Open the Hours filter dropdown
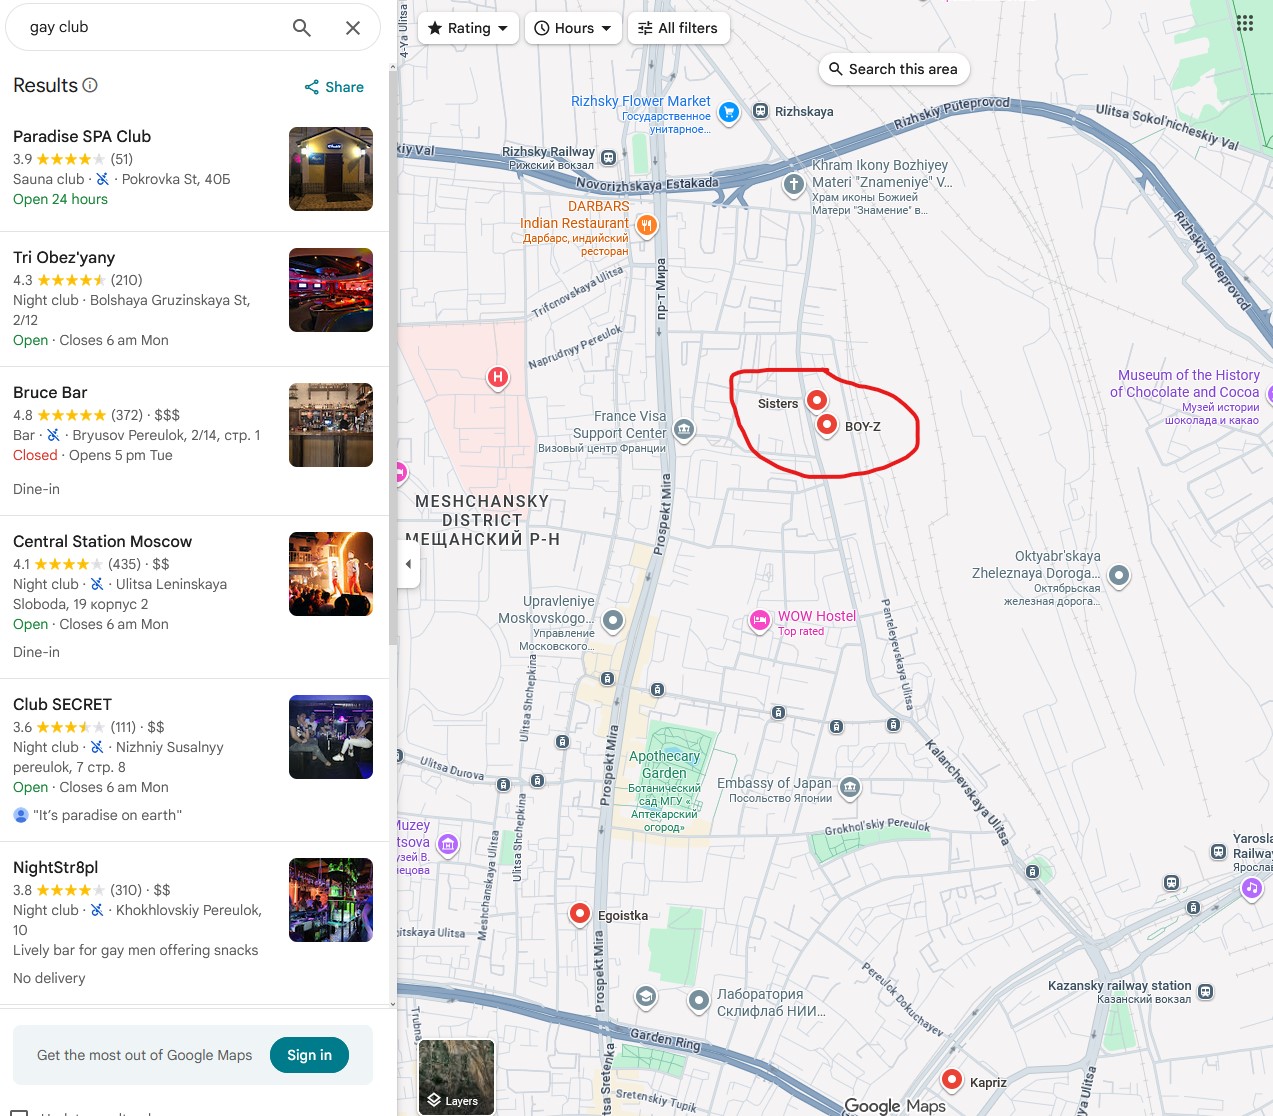 click(x=573, y=28)
